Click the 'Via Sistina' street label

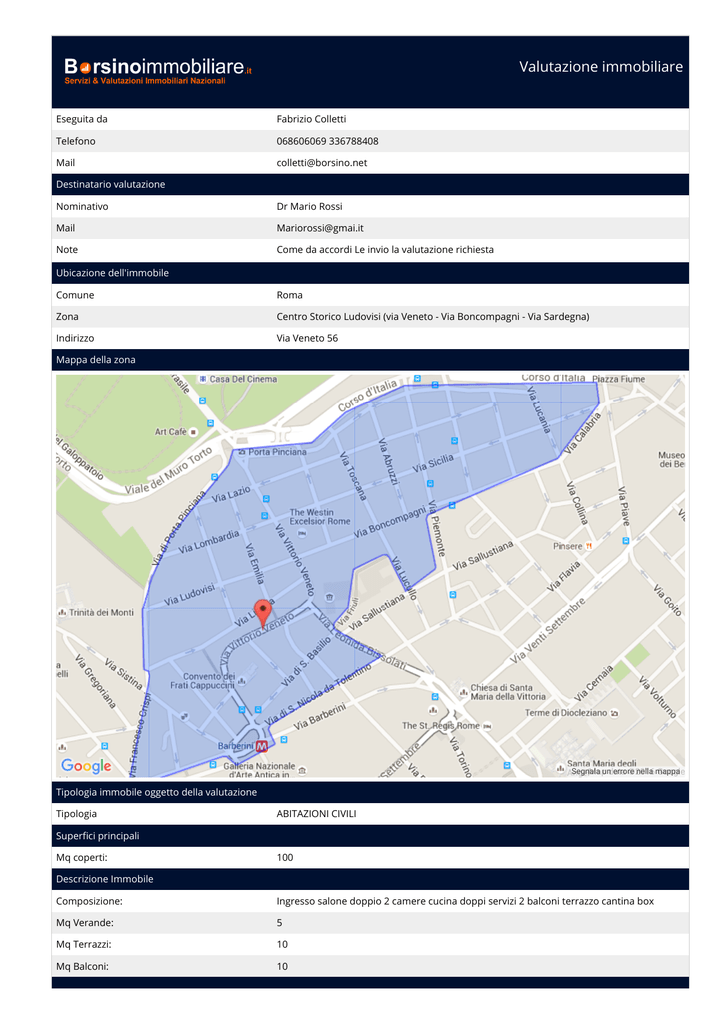pyautogui.click(x=123, y=675)
